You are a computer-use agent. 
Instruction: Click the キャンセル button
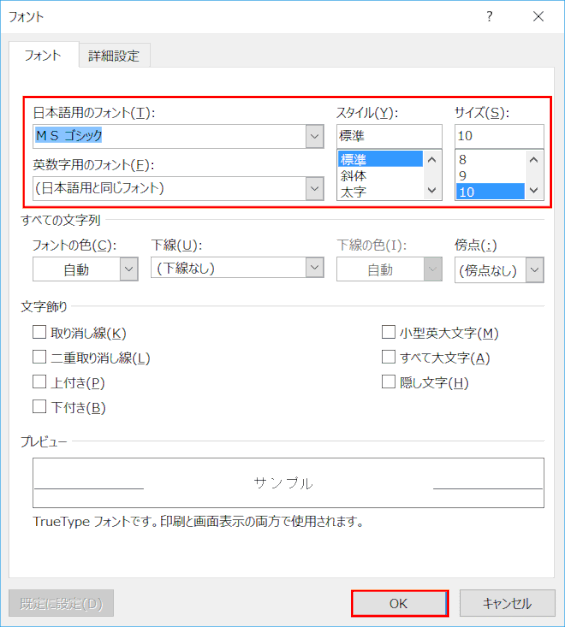tap(507, 603)
